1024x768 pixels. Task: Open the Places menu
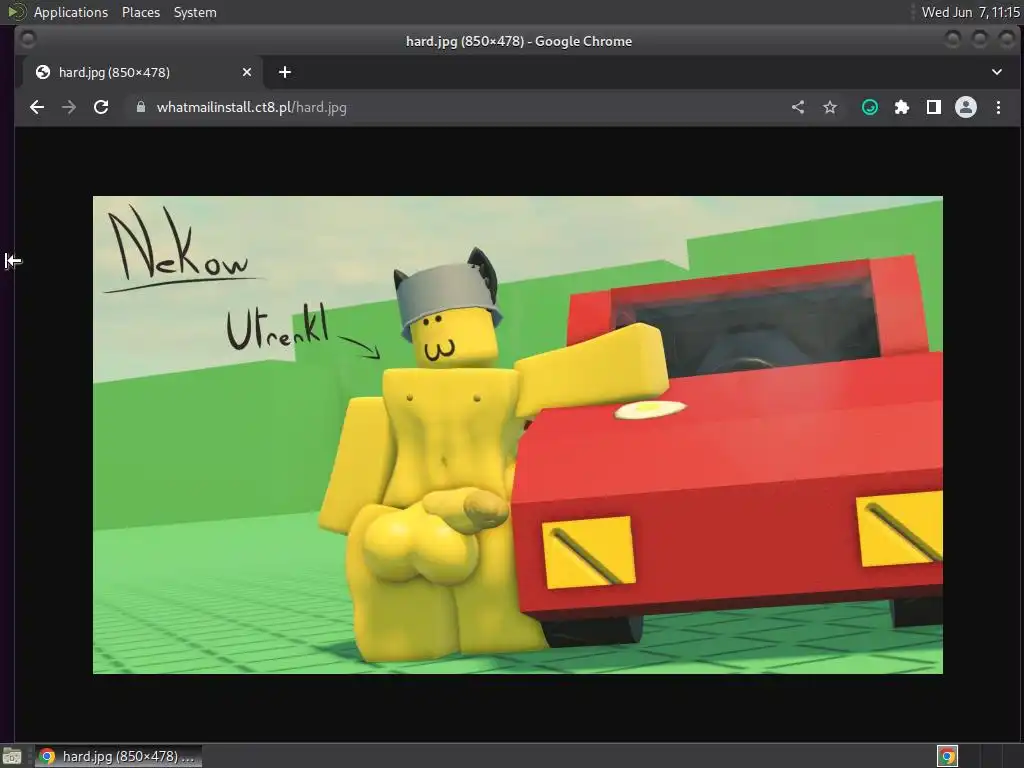[140, 12]
